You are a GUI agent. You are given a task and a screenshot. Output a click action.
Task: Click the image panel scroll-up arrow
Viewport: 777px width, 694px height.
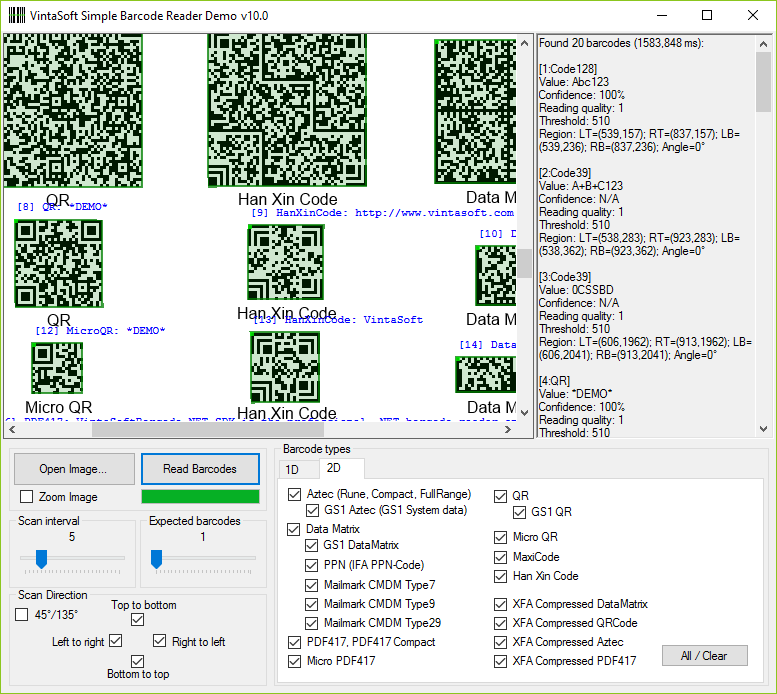[524, 43]
